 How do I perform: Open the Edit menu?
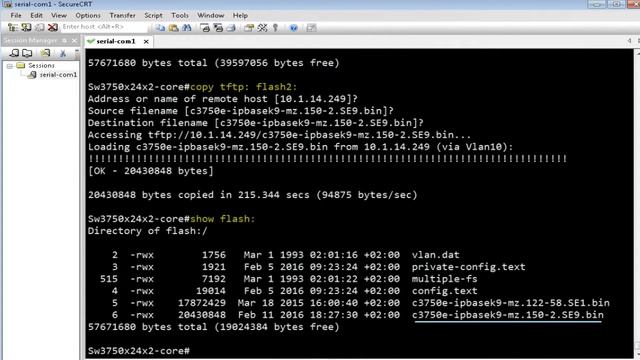36,15
